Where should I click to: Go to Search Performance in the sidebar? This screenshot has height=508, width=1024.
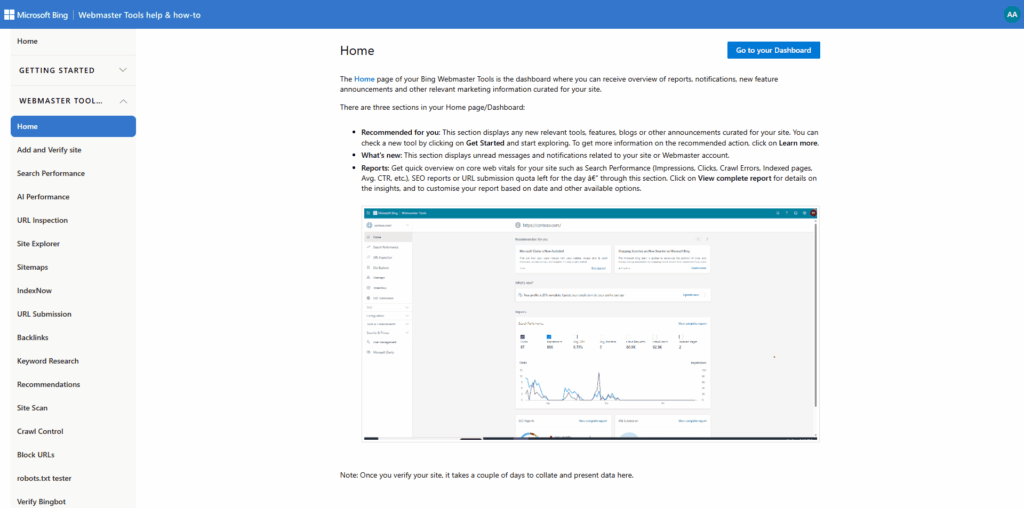click(51, 173)
